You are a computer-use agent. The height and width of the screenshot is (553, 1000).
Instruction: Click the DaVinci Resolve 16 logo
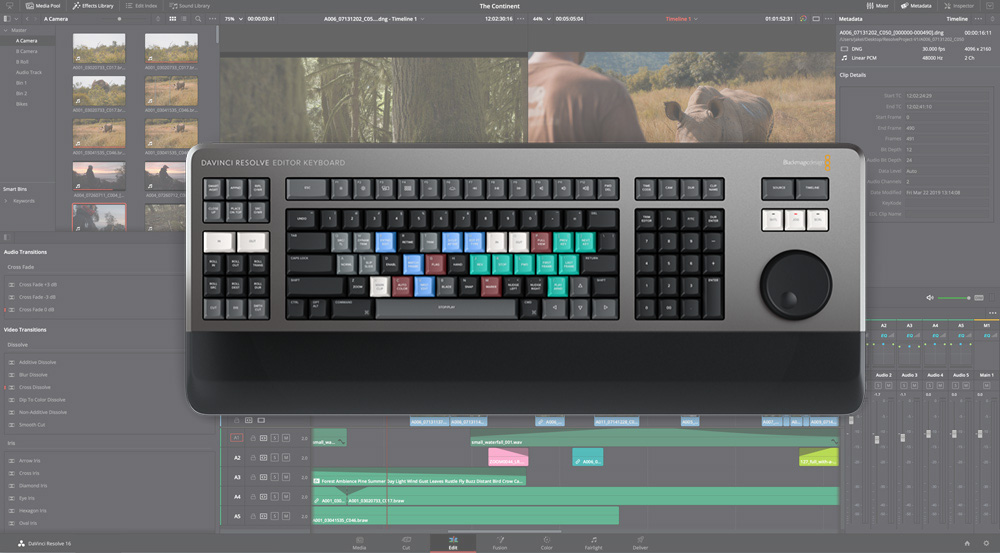pyautogui.click(x=21, y=543)
